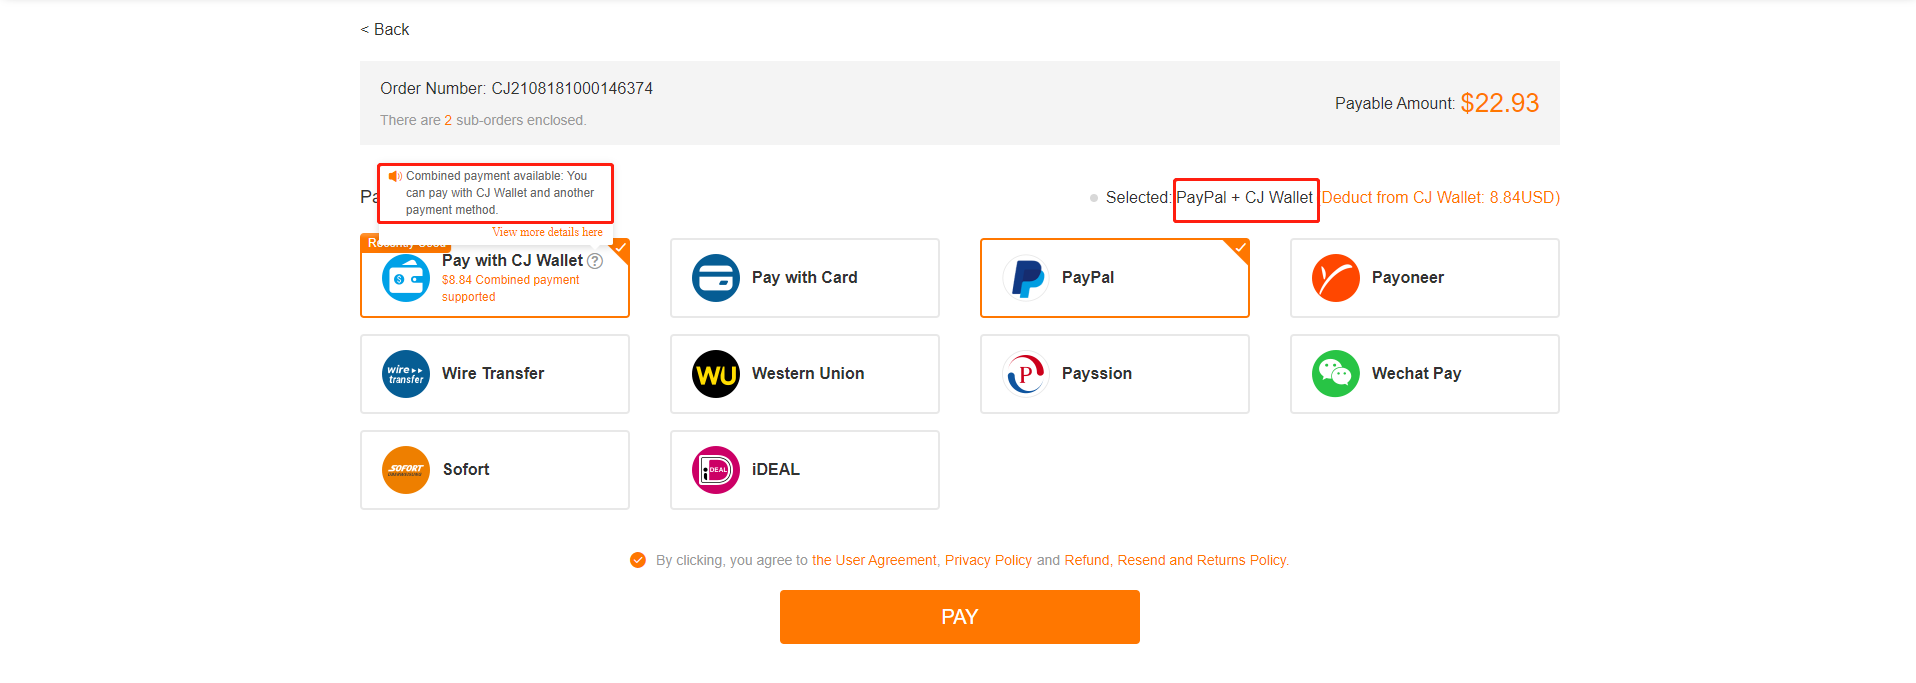Click View more details here link
1916x683 pixels.
coord(547,232)
